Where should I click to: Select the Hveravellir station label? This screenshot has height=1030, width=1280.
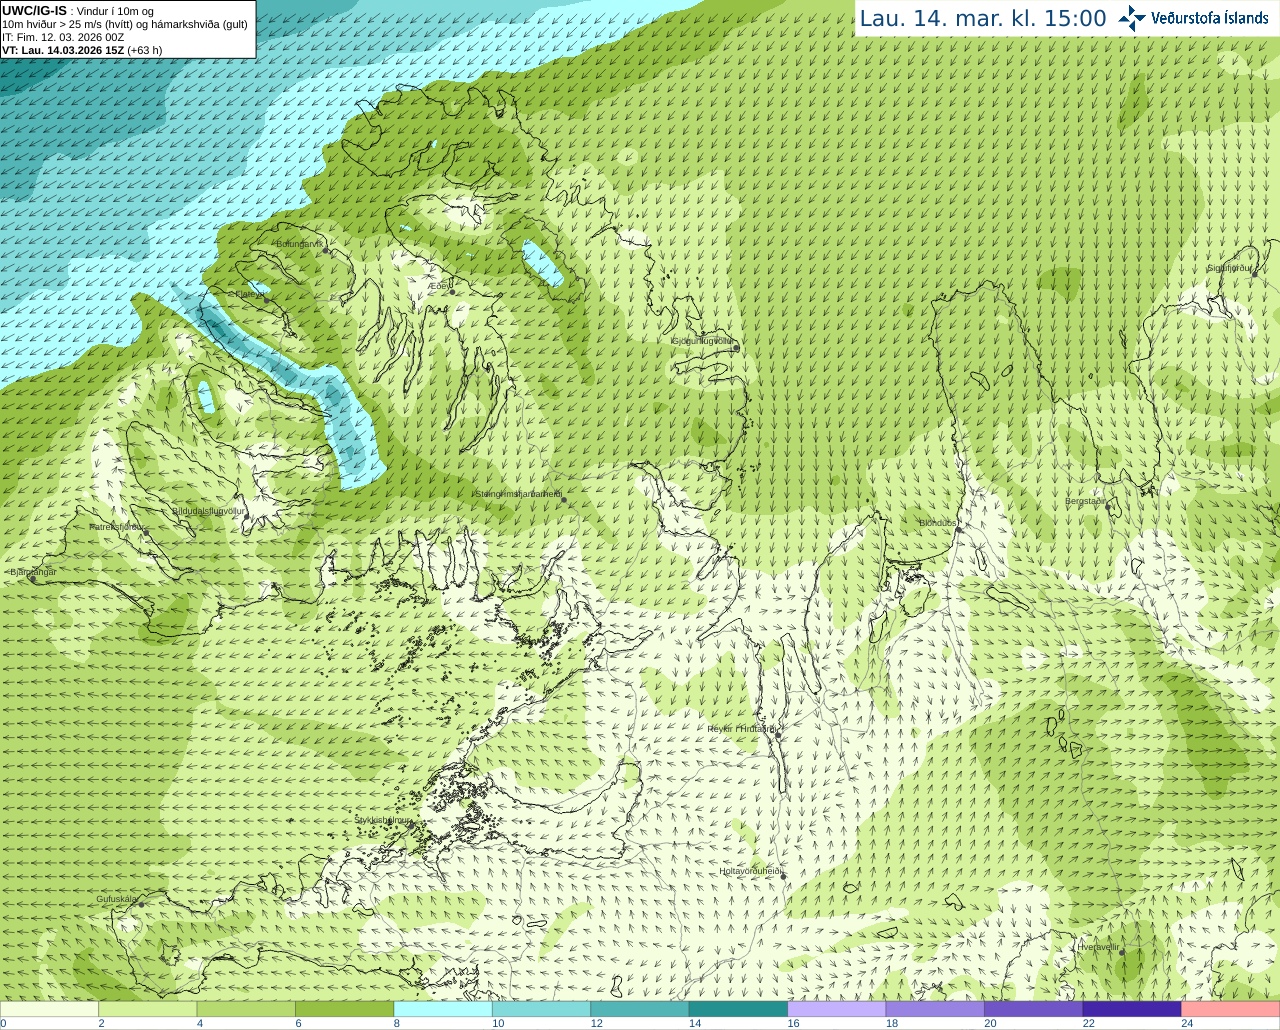point(1098,946)
